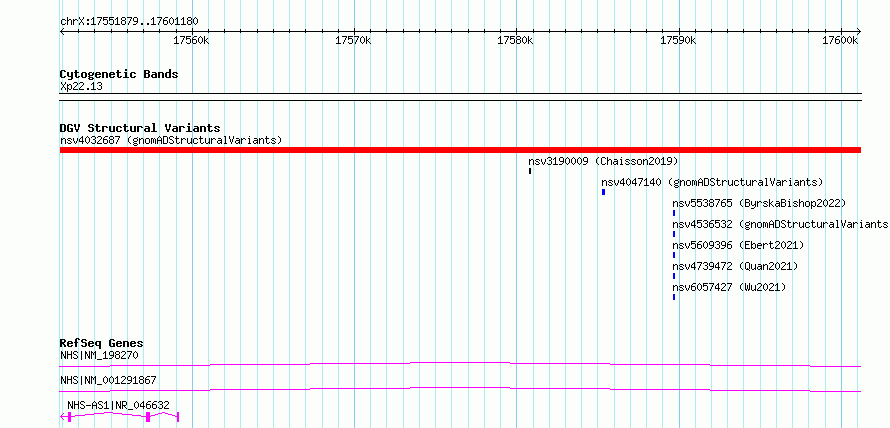Screen dimensions: 890x428
Task: Click the 17590k ruler tick label
Action: [678, 40]
